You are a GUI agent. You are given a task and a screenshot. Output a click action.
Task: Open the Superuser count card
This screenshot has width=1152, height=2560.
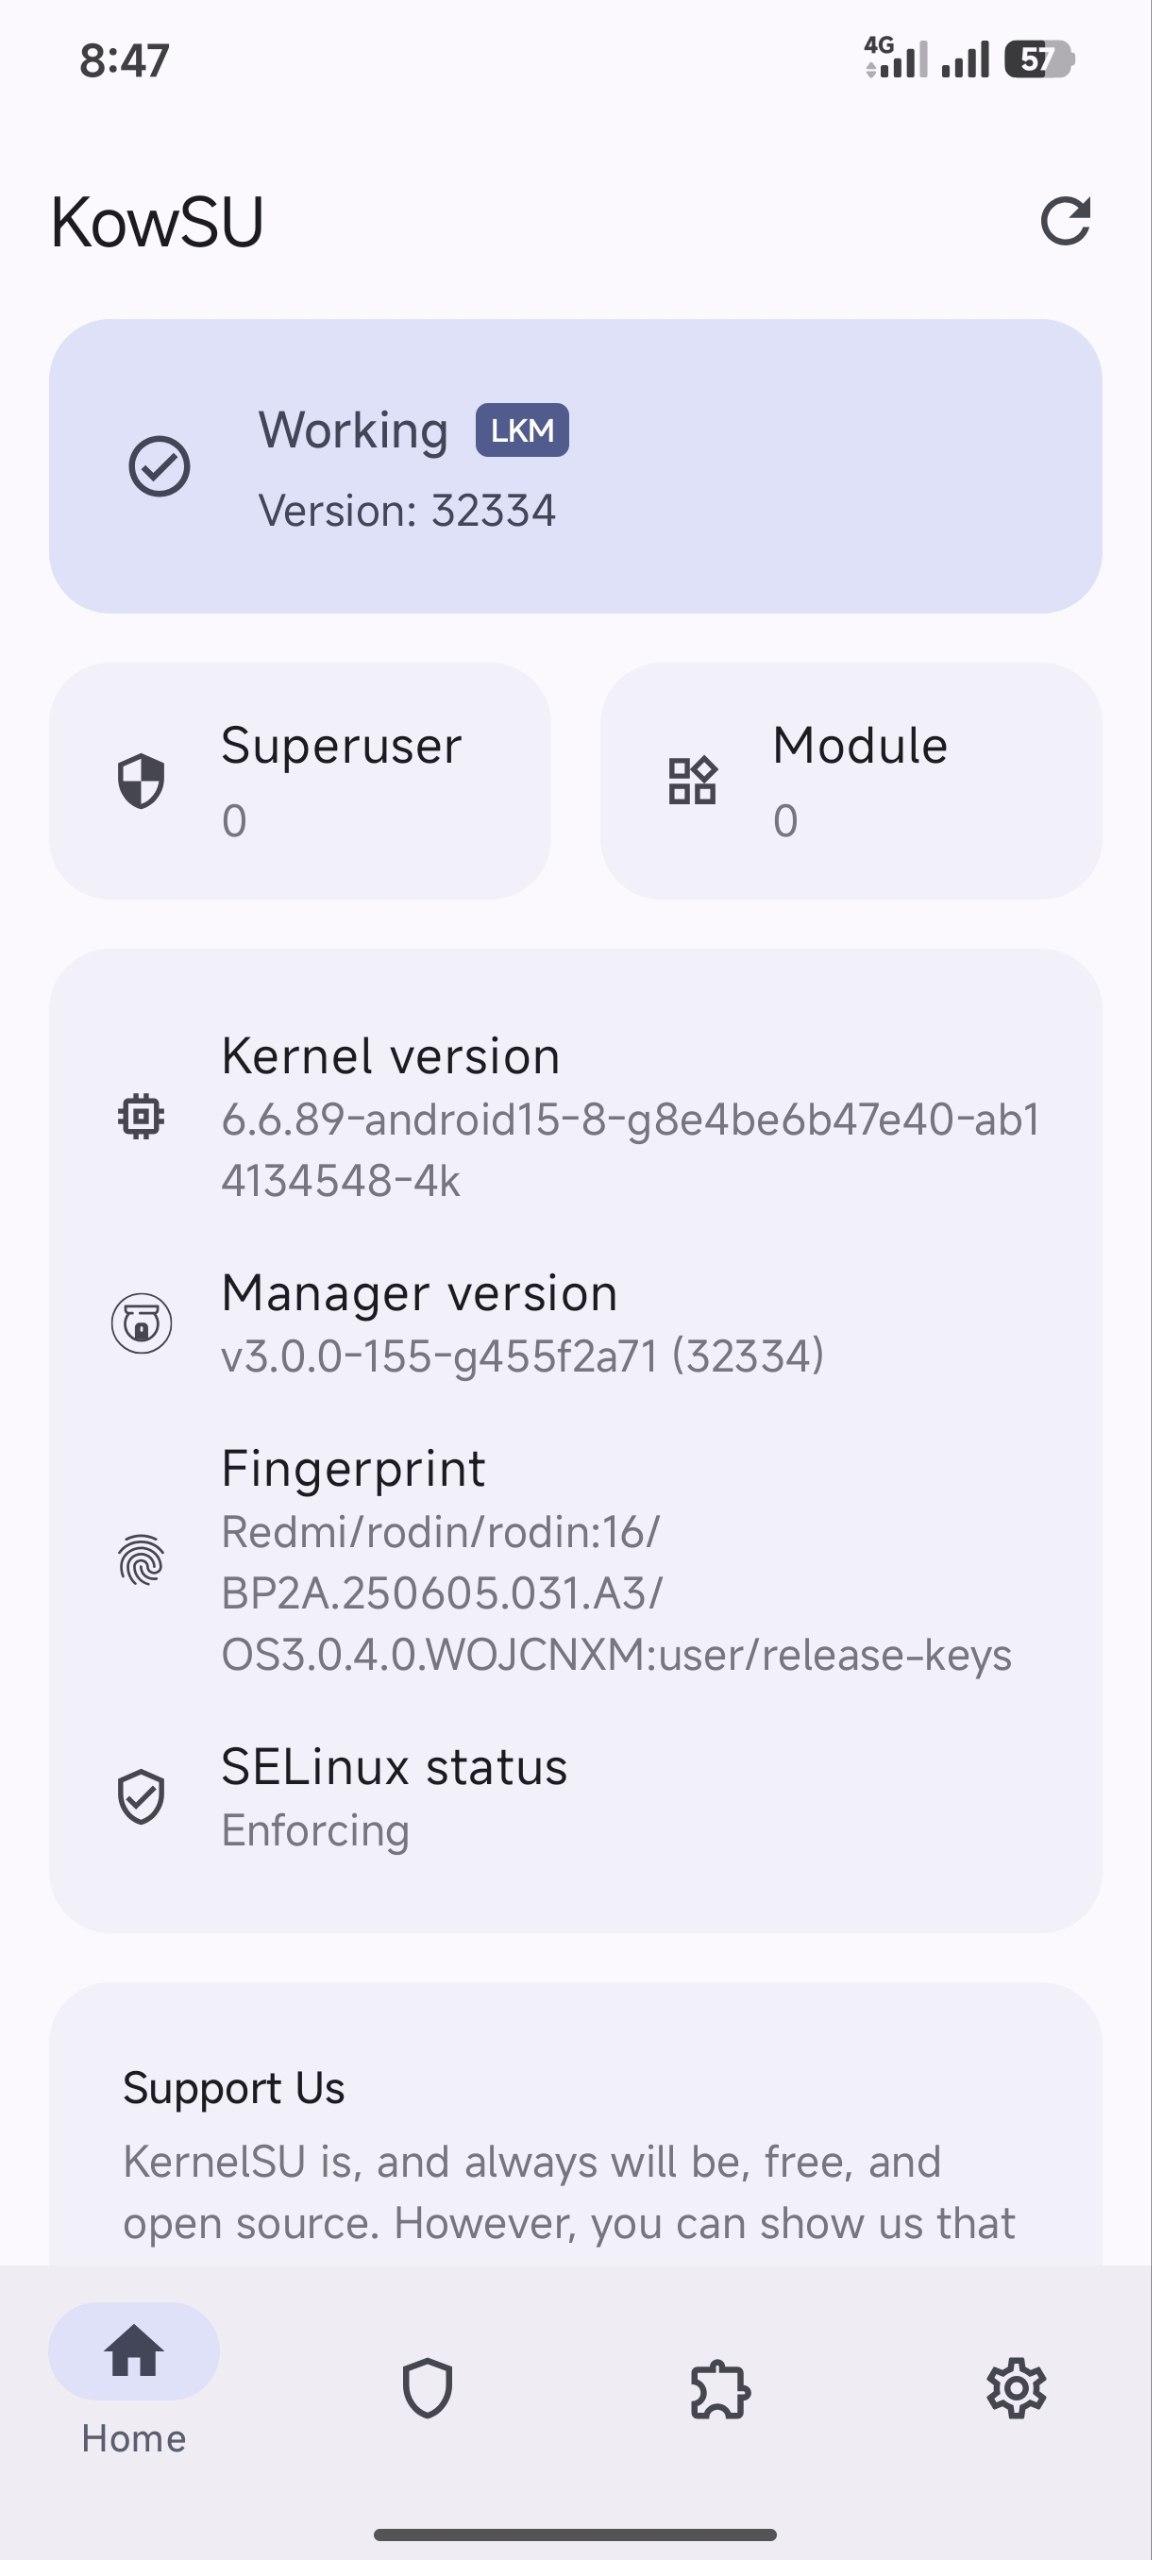(x=300, y=781)
